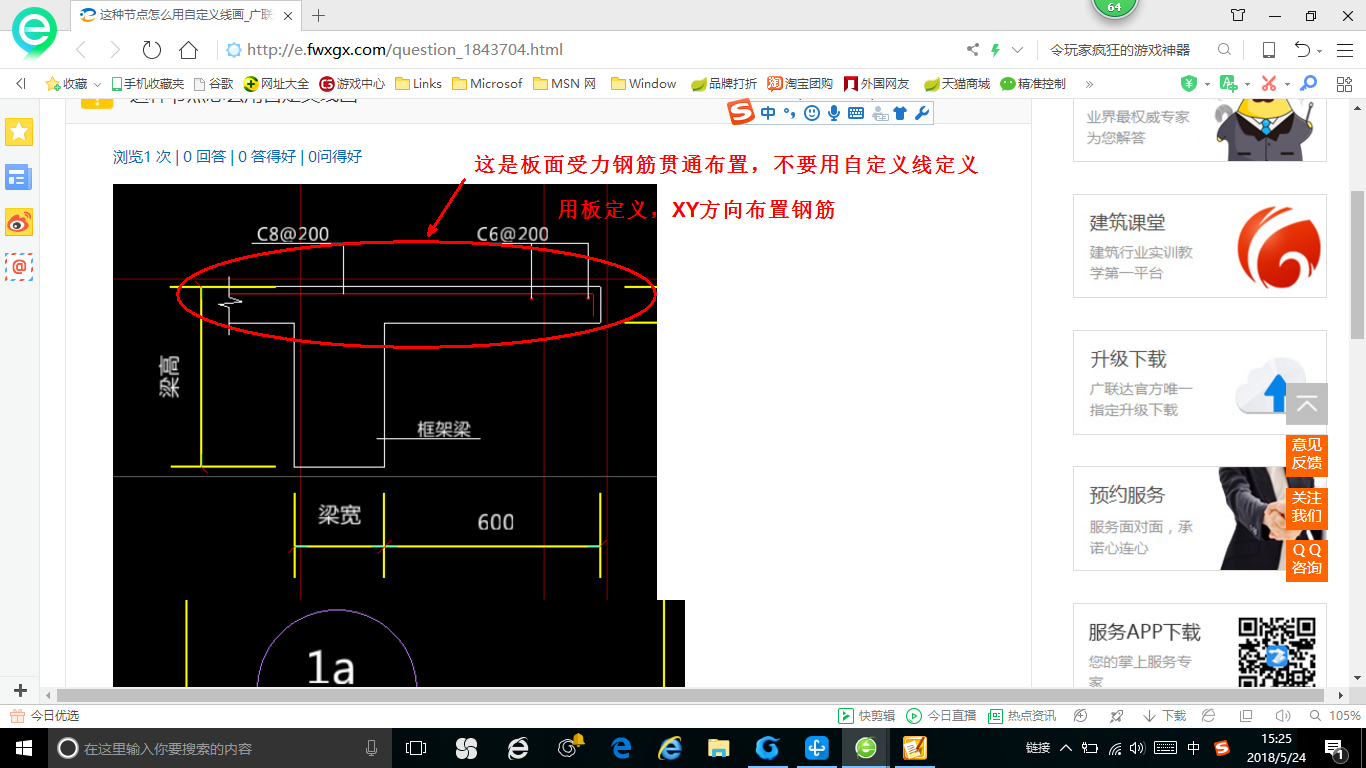The image size is (1366, 768).
Task: Open the 天猫商城 bookmark
Action: coord(957,84)
